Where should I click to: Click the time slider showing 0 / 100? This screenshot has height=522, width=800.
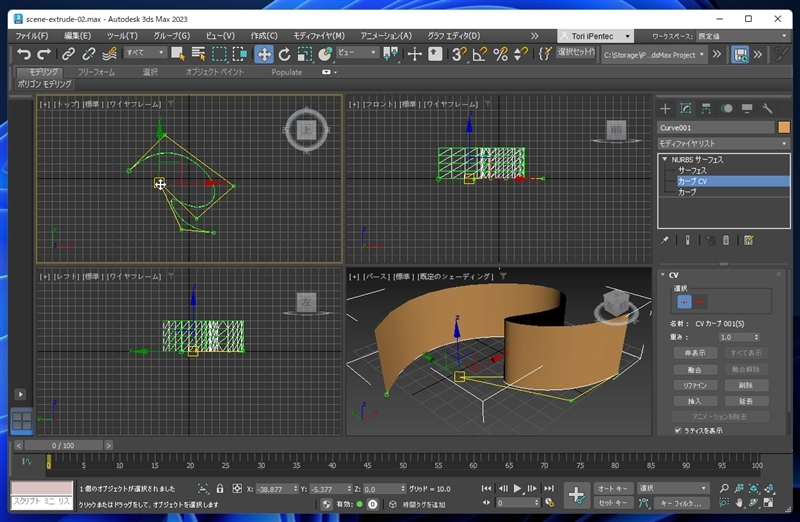coord(63,445)
